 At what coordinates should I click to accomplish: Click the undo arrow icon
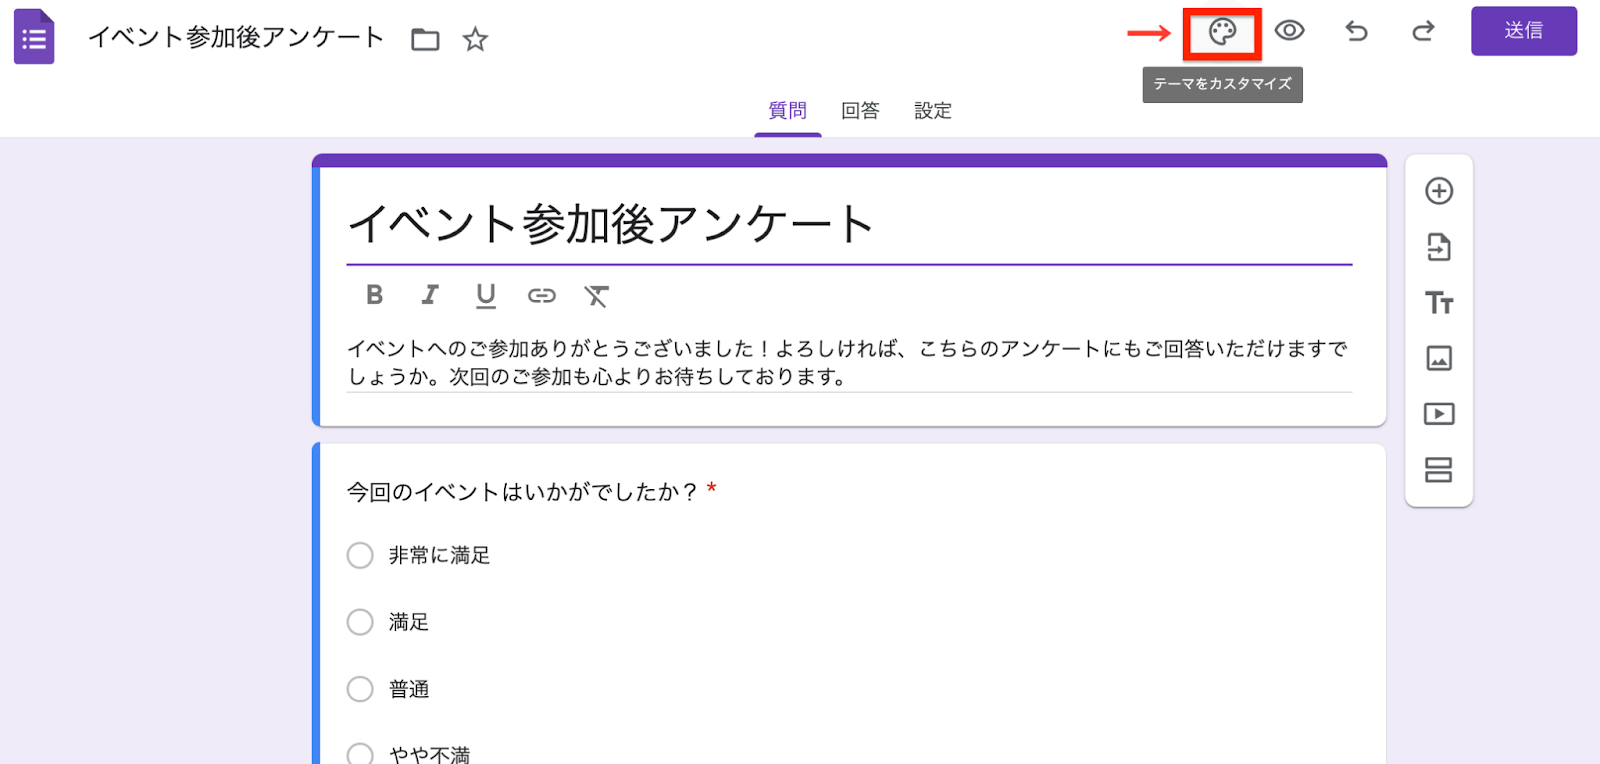(x=1356, y=32)
